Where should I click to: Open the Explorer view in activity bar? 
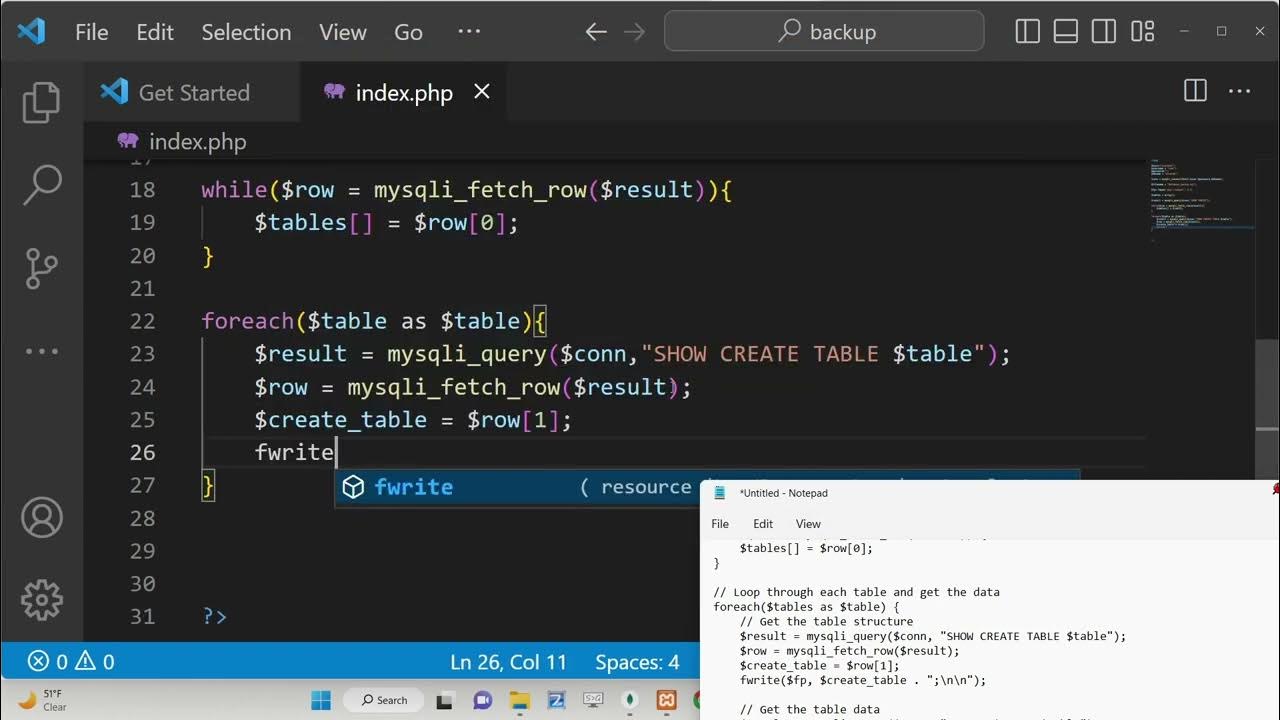pyautogui.click(x=41, y=102)
